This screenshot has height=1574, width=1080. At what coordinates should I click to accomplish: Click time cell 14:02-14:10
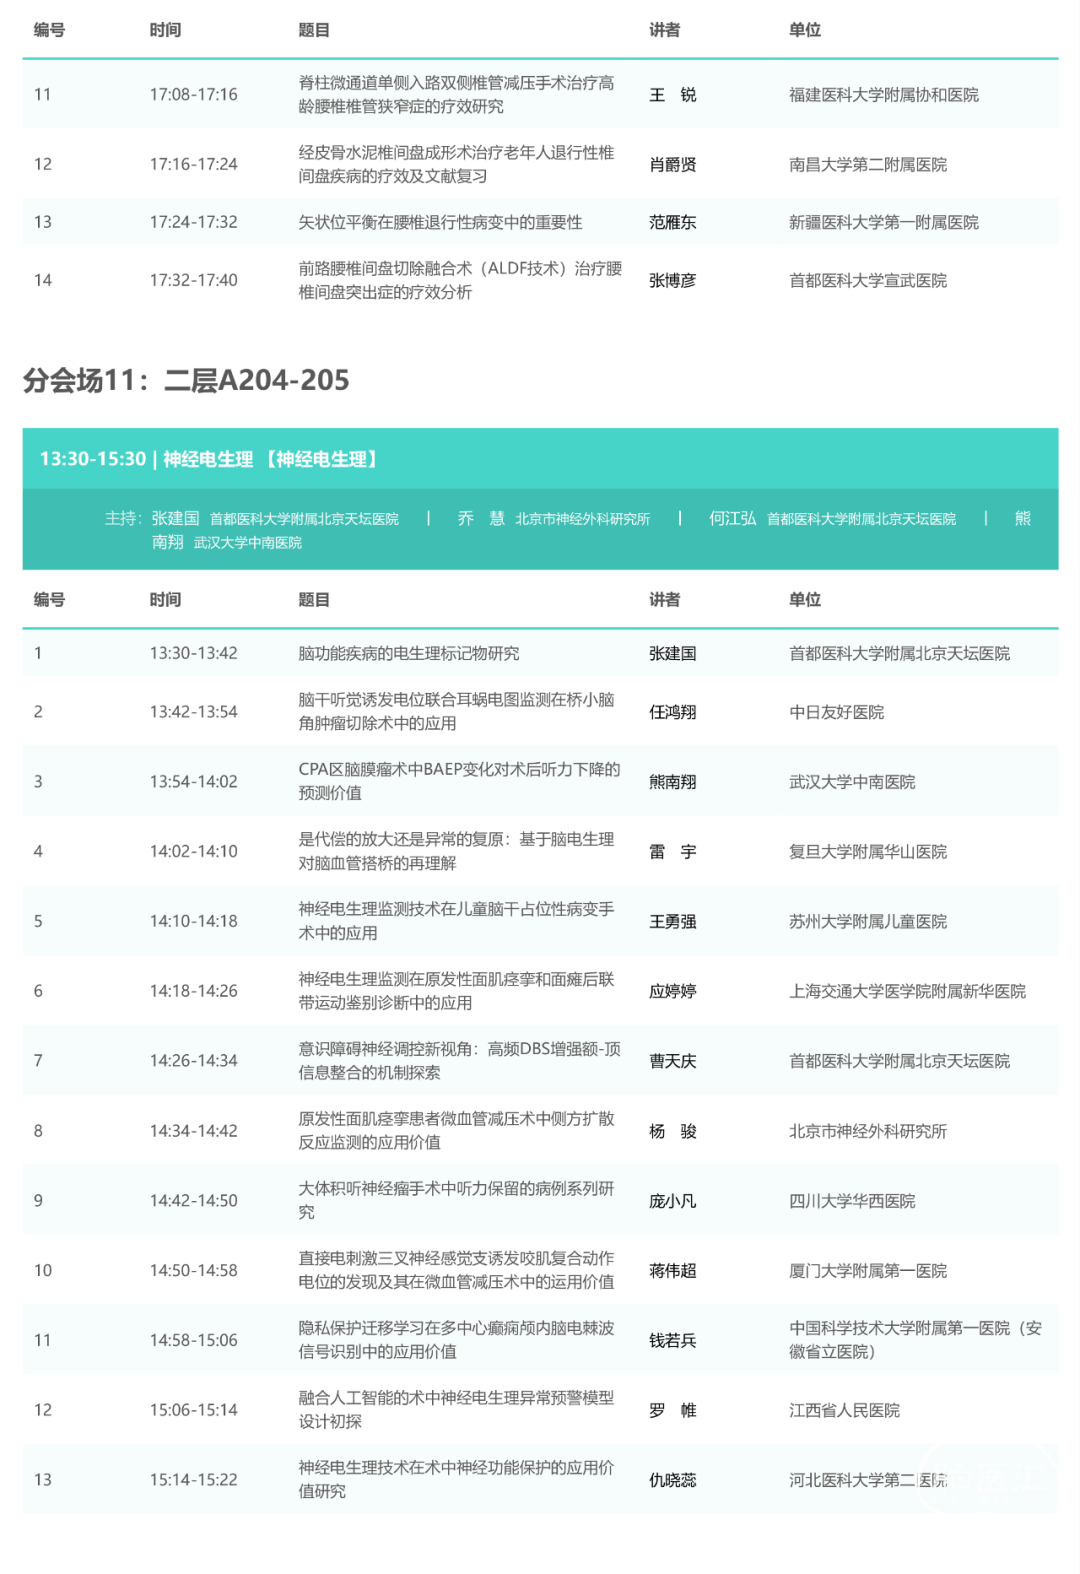[194, 852]
